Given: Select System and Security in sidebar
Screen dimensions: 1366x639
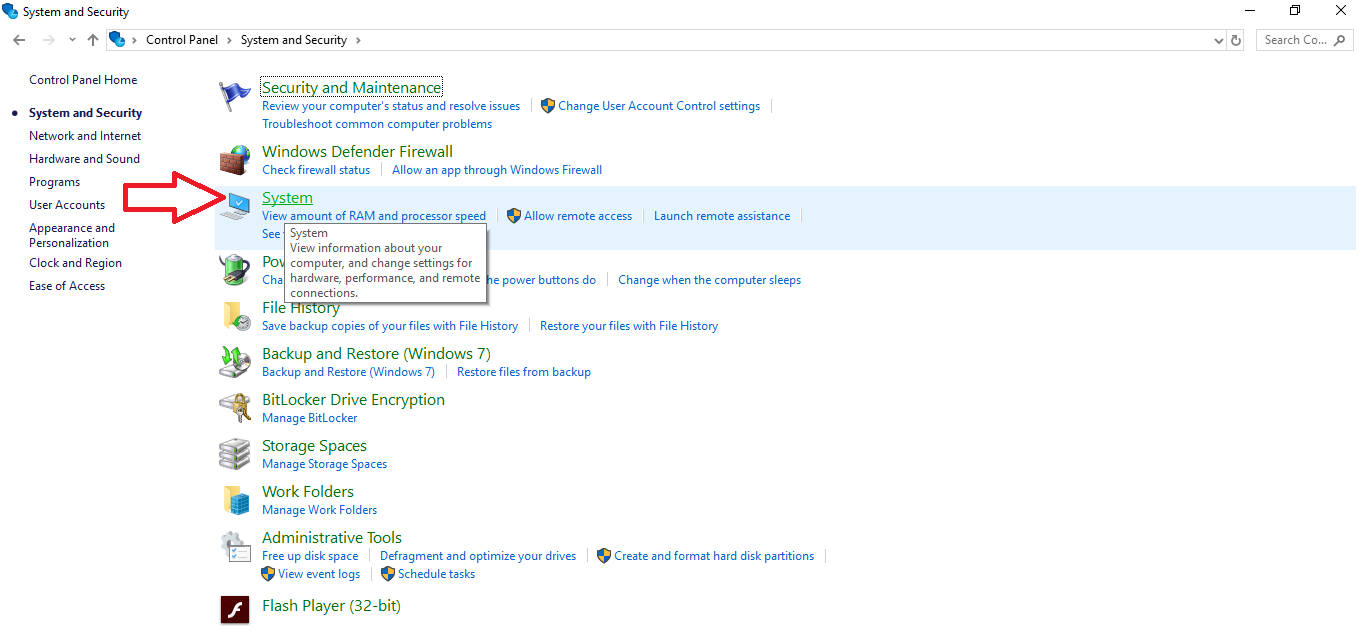Looking at the screenshot, I should [85, 113].
